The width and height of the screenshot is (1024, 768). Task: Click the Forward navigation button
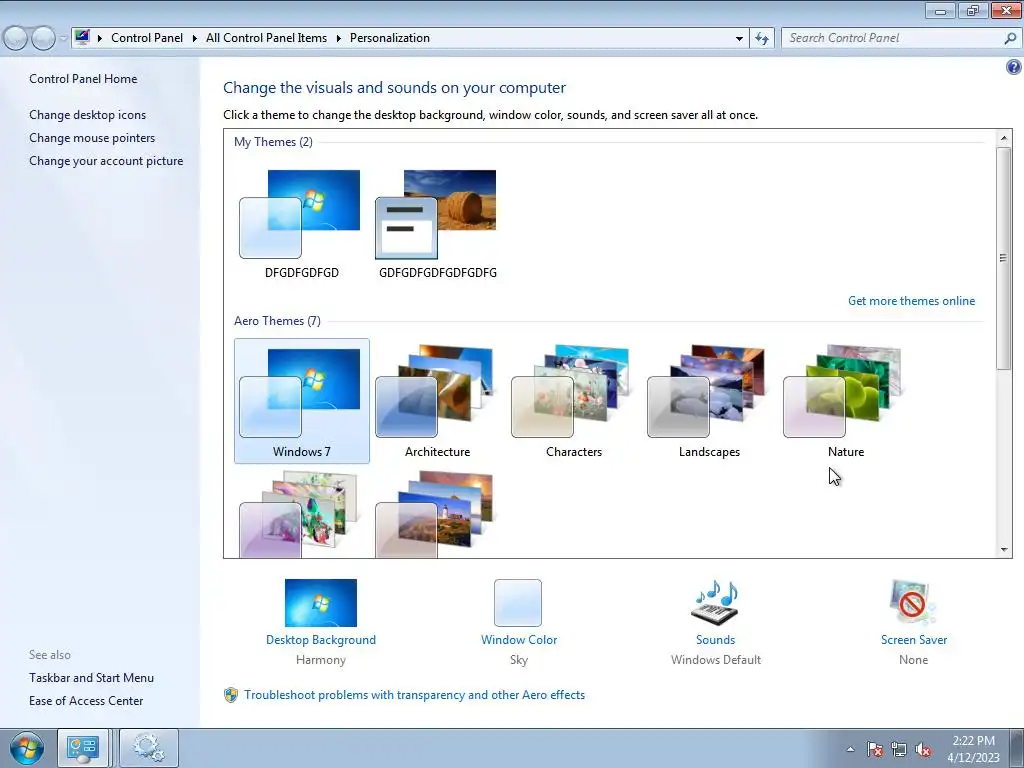click(43, 39)
